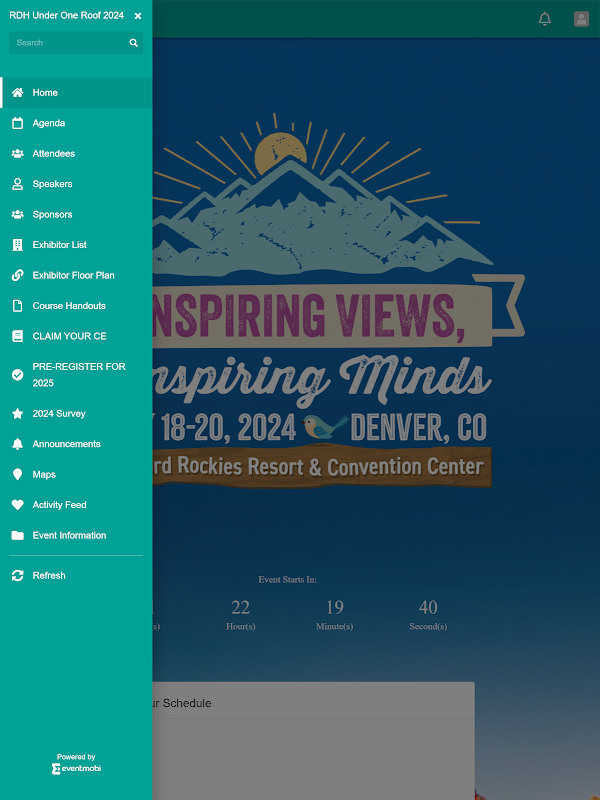Click the countdown Minute(s) value 19
This screenshot has width=600, height=800.
tap(334, 608)
